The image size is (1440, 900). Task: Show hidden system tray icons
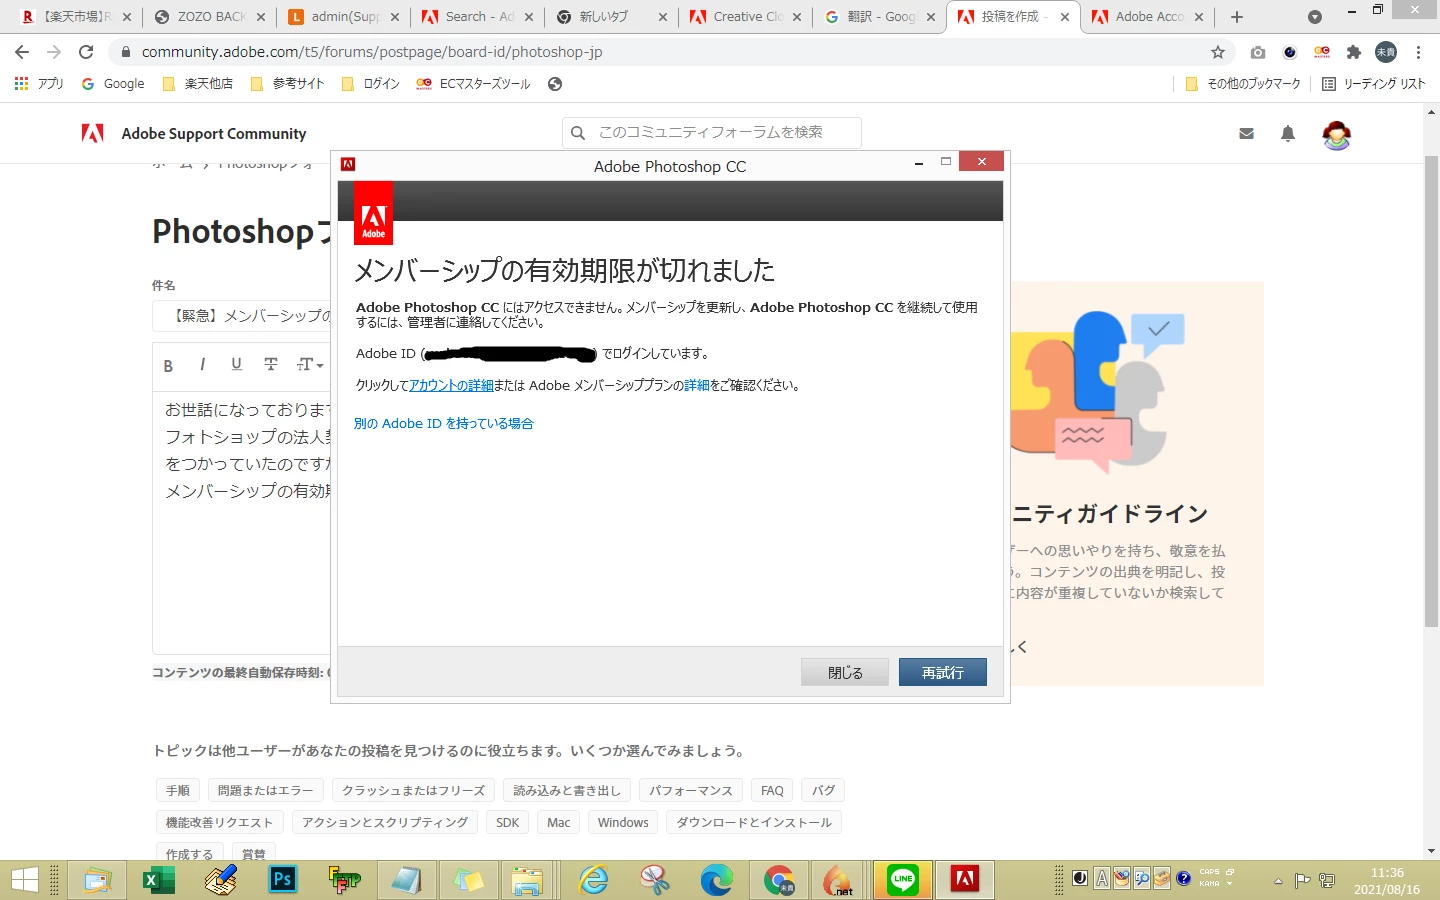coord(1277,881)
